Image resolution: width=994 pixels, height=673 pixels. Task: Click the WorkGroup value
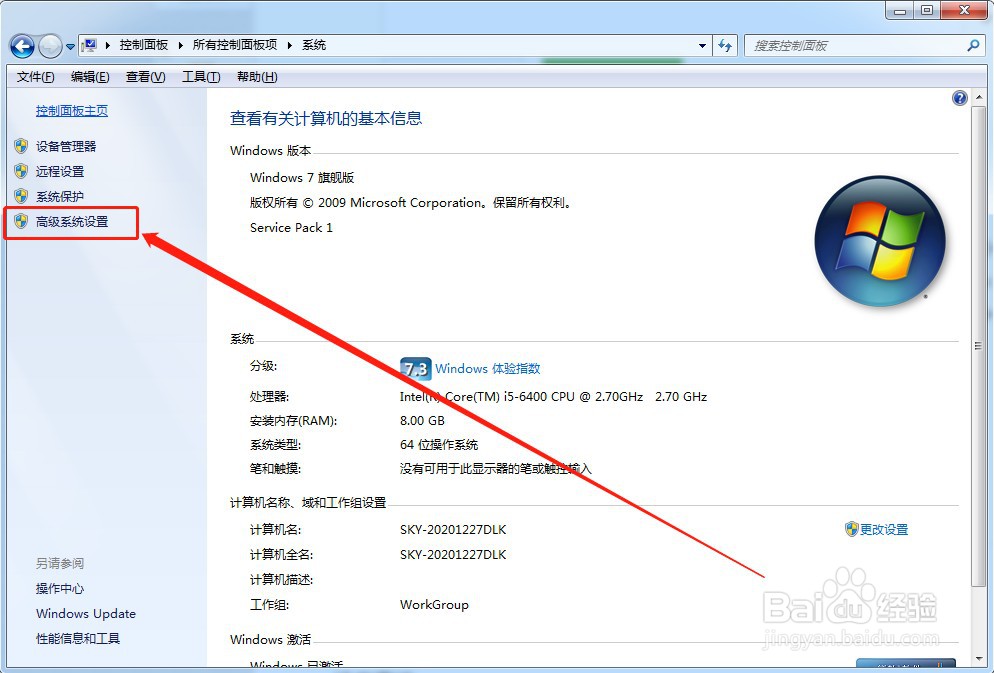434,605
